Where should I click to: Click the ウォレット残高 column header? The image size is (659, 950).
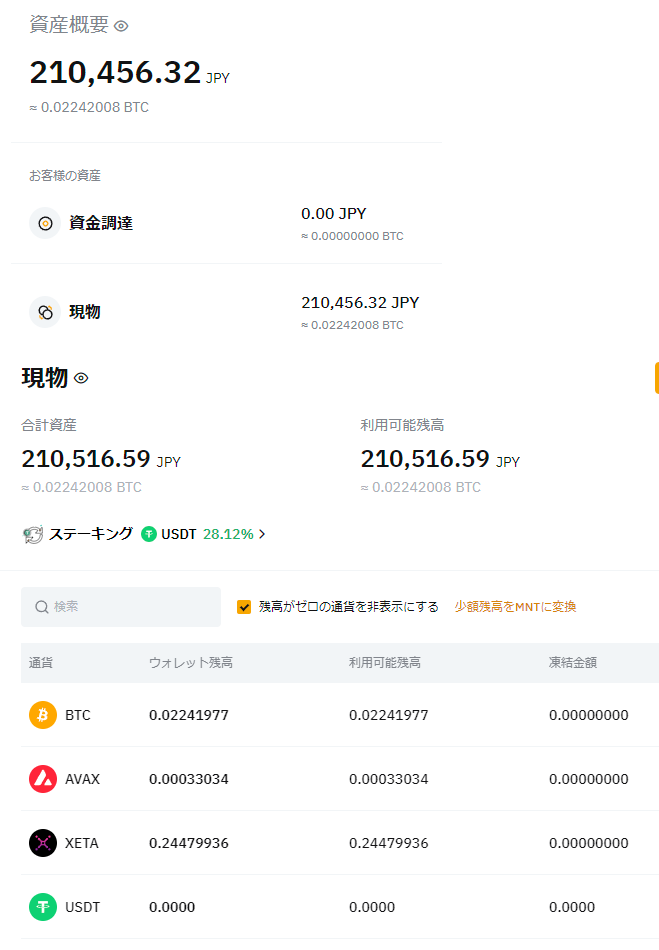[191, 663]
